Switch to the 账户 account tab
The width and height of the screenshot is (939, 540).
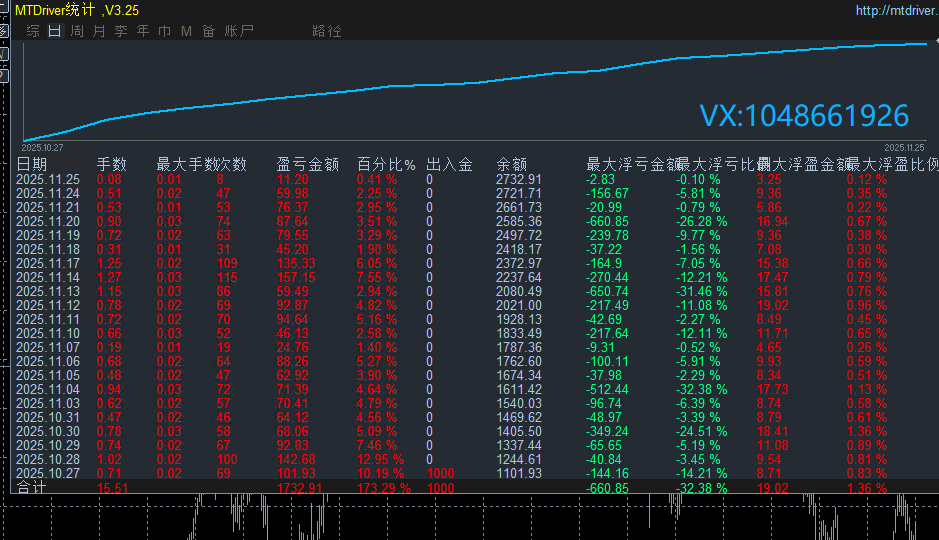[240, 31]
